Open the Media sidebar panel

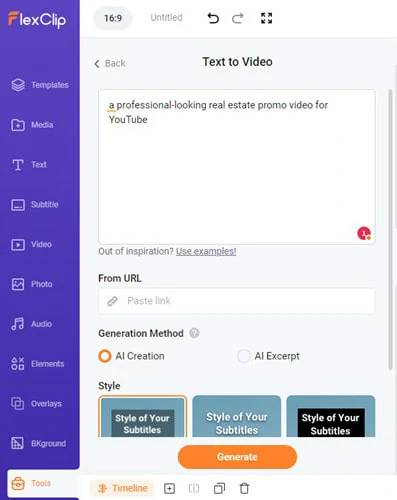click(x=32, y=125)
